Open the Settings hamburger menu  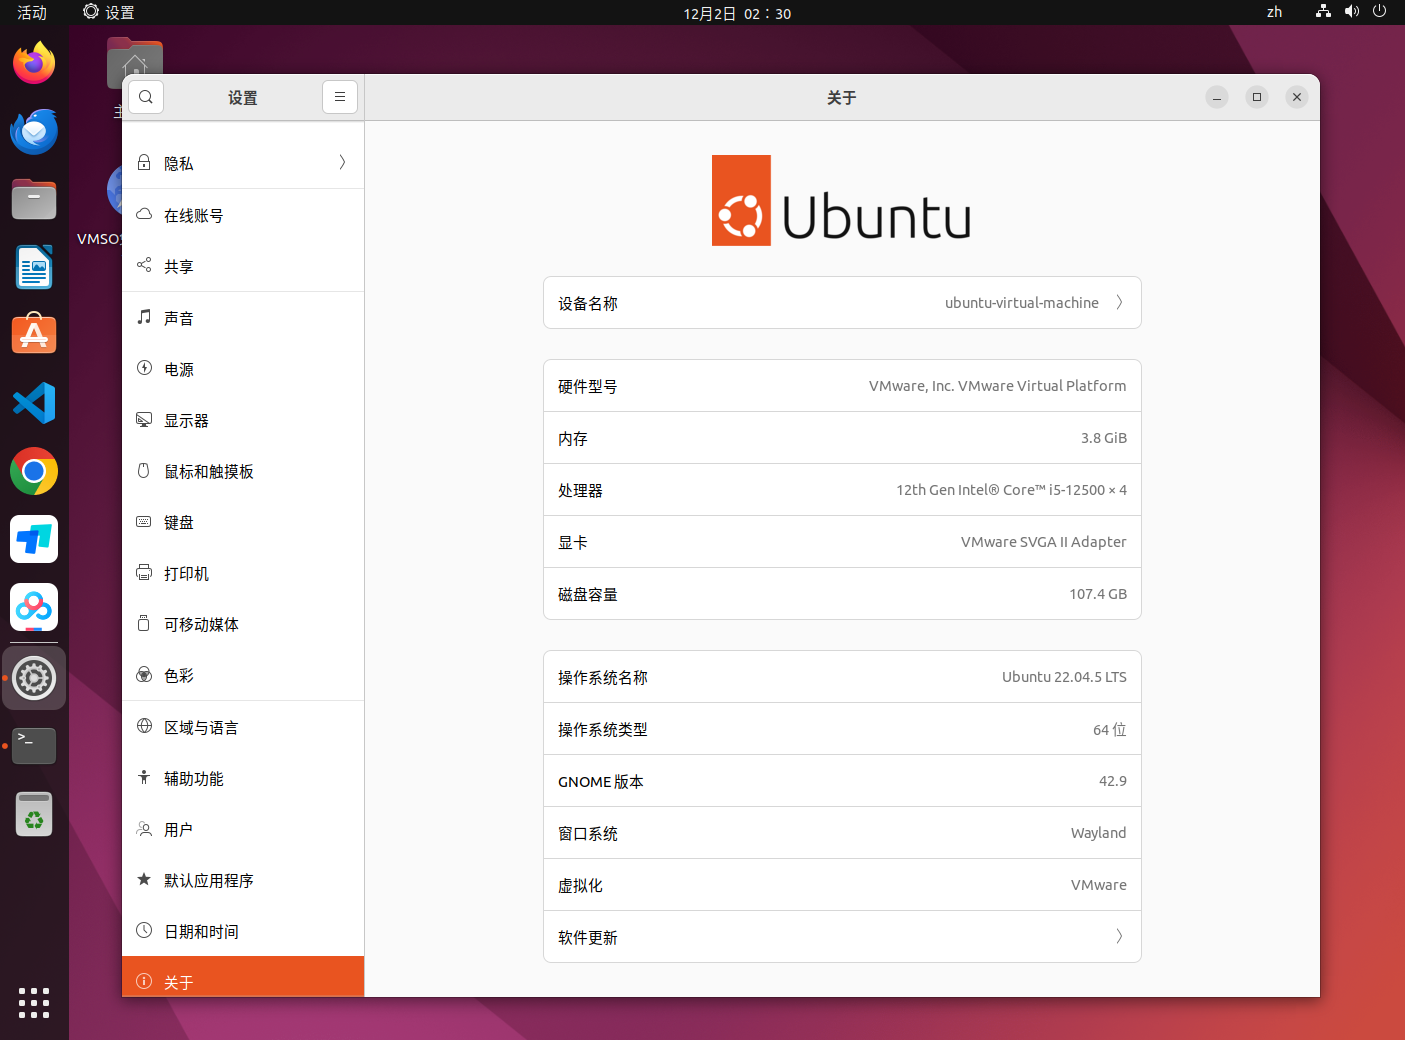[x=340, y=97]
